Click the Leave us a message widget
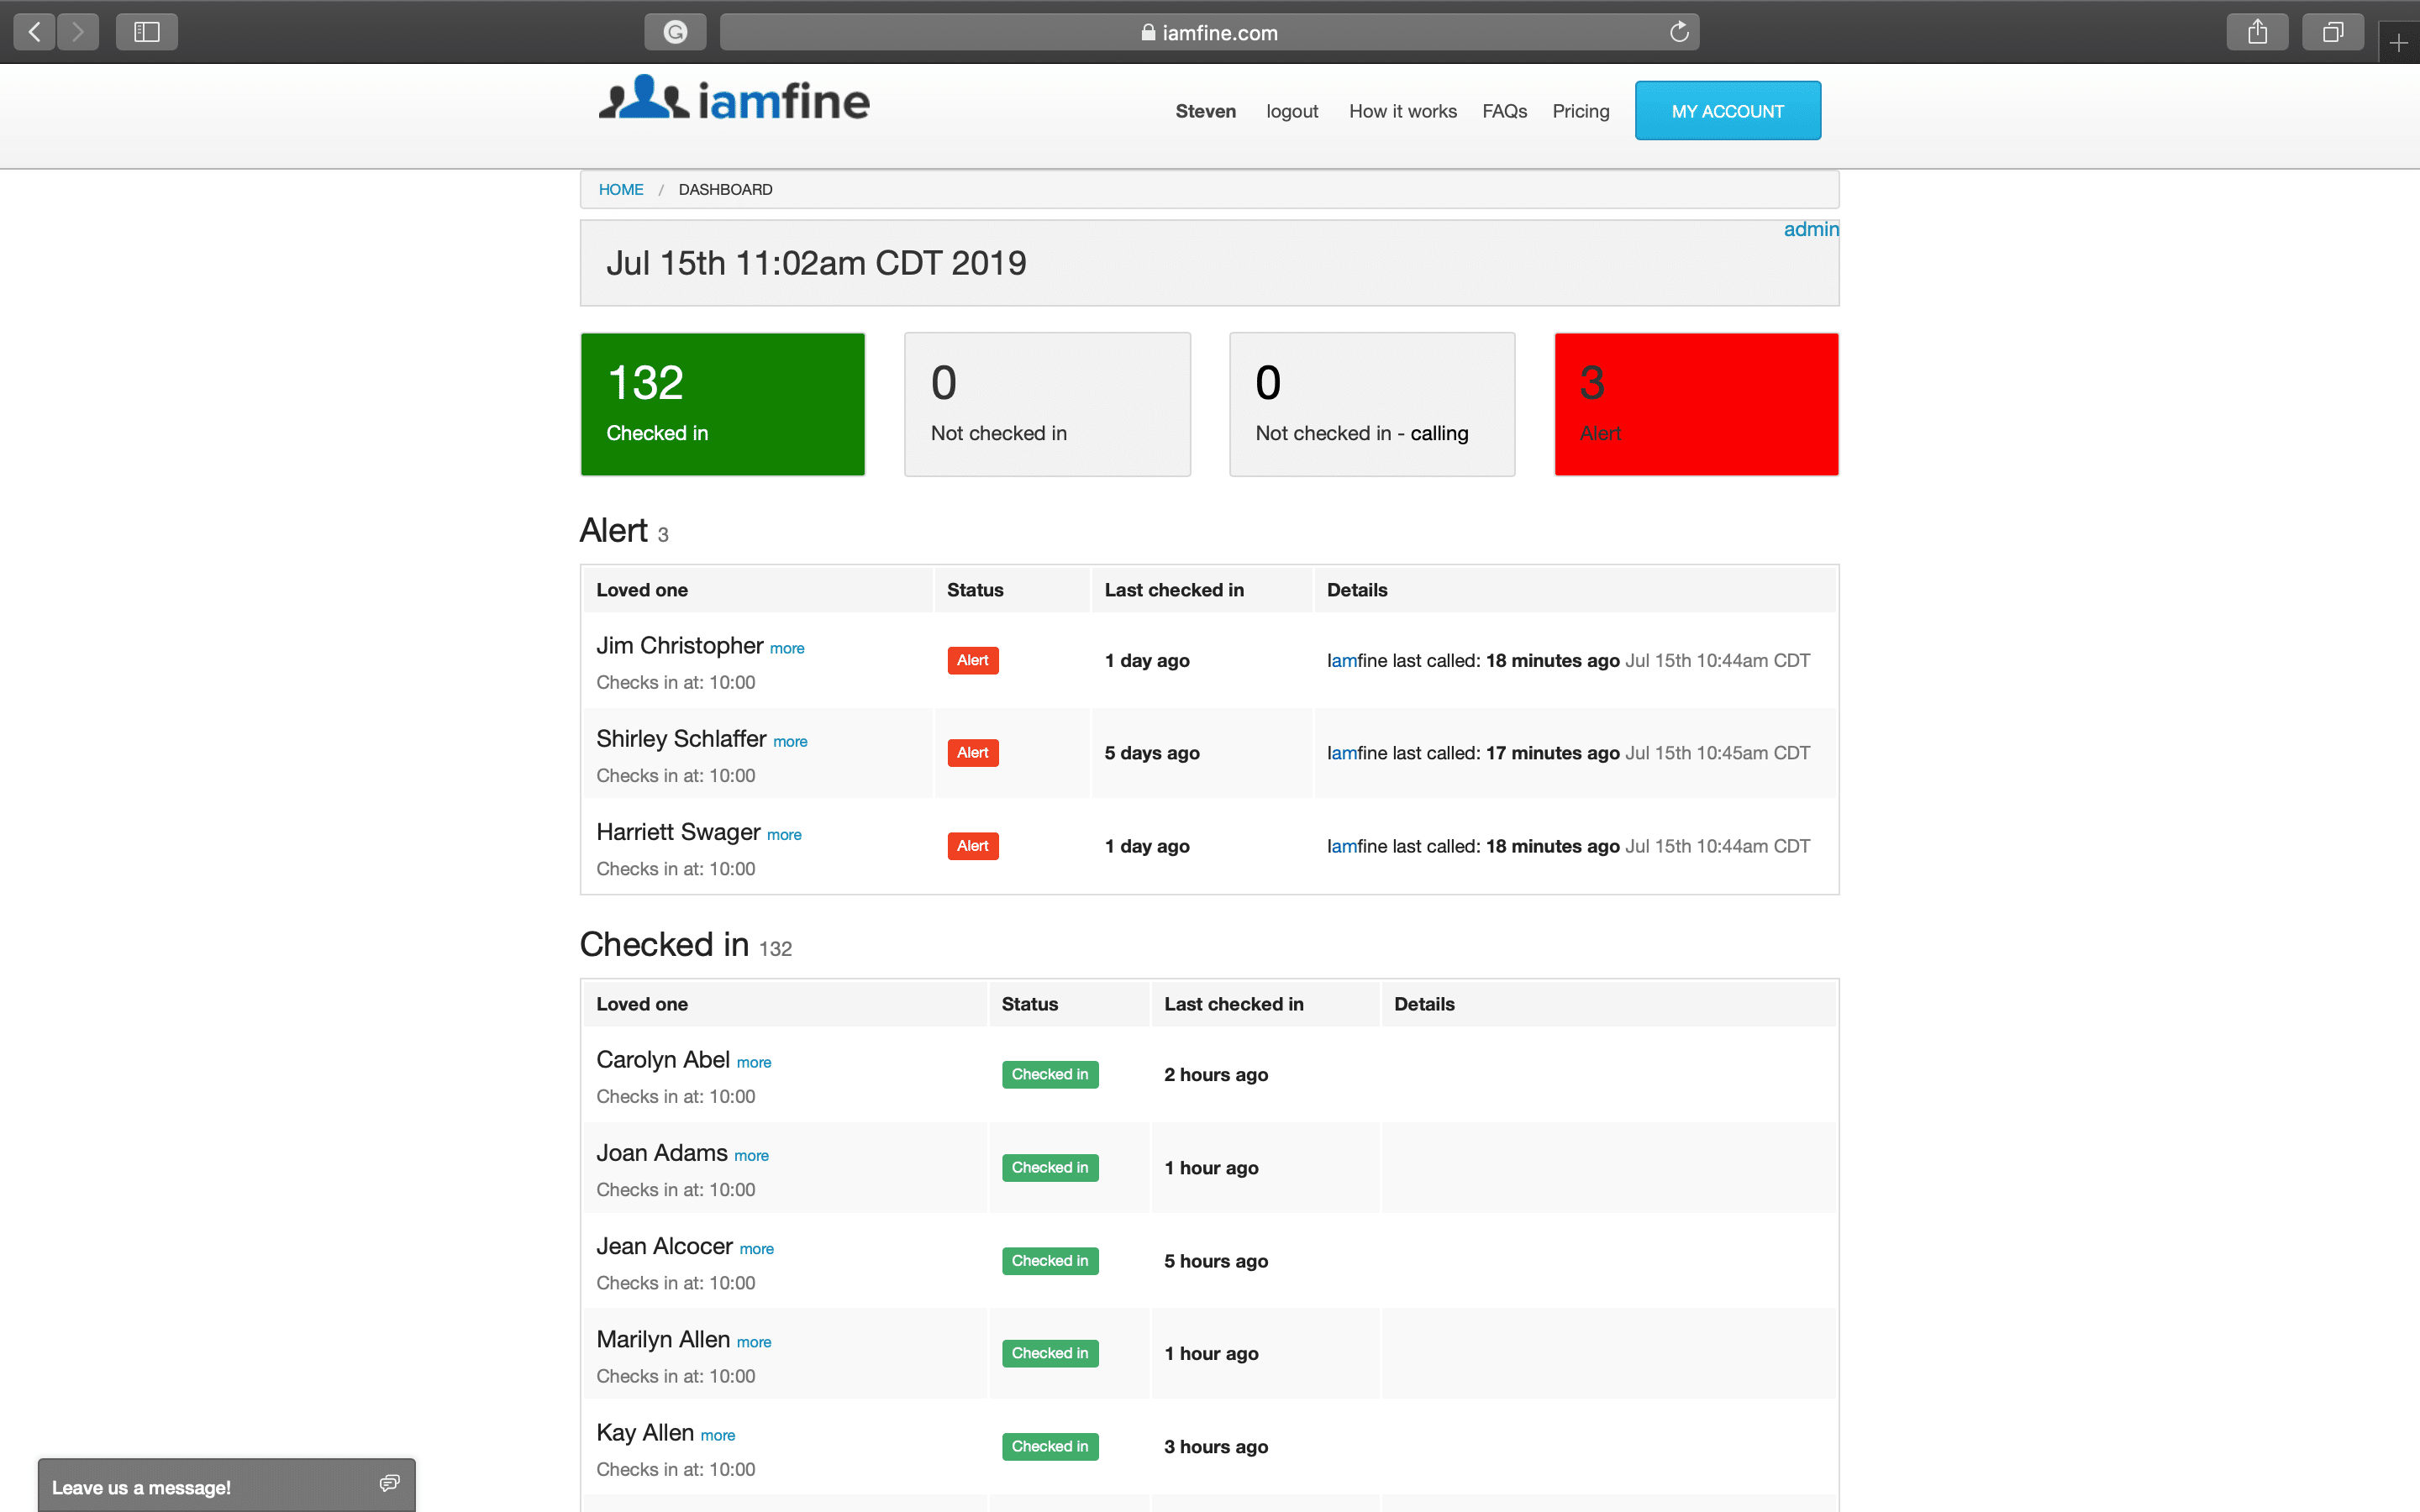Viewport: 2420px width, 1512px height. 226,1486
